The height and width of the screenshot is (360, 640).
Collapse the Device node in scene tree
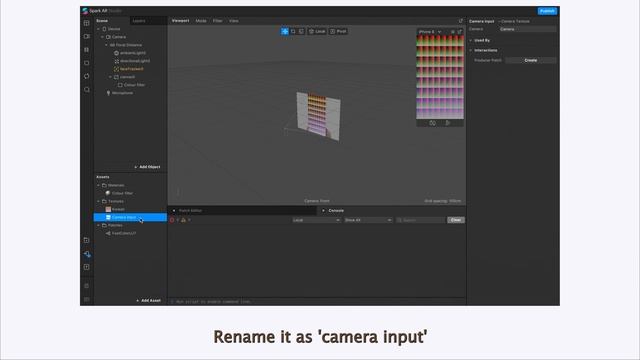[x=98, y=29]
